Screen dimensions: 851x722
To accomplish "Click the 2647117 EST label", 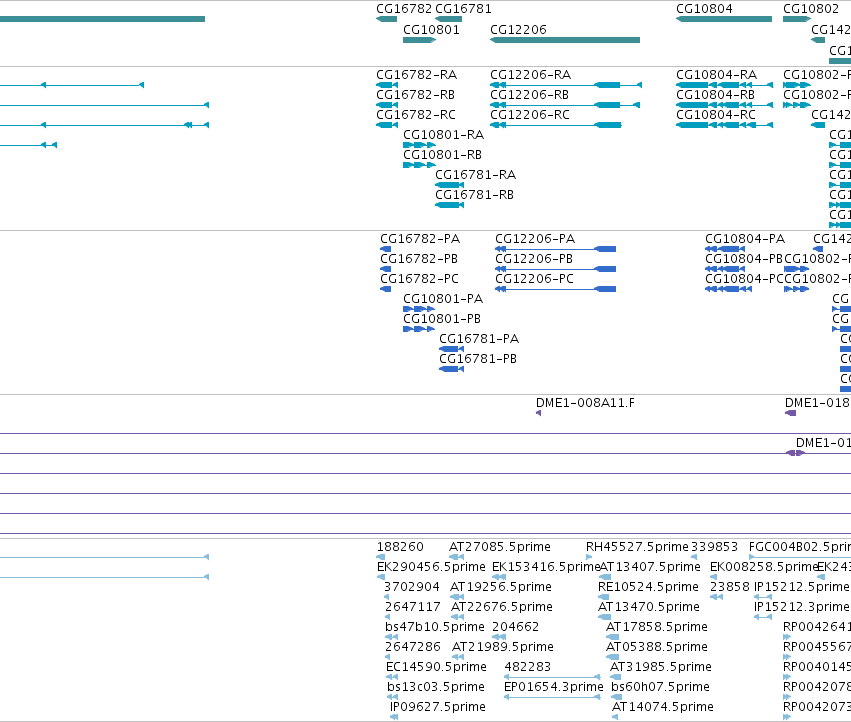I will point(413,606).
